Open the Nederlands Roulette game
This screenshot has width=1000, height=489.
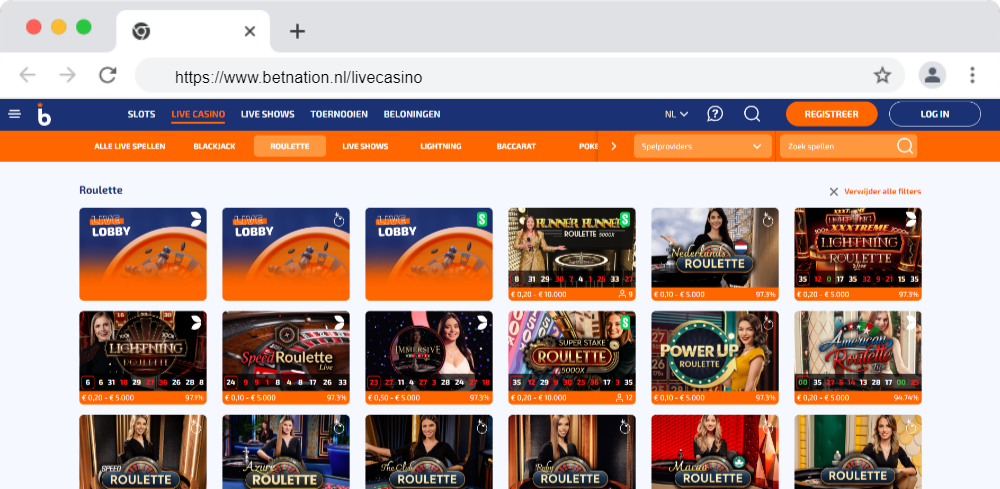point(715,254)
